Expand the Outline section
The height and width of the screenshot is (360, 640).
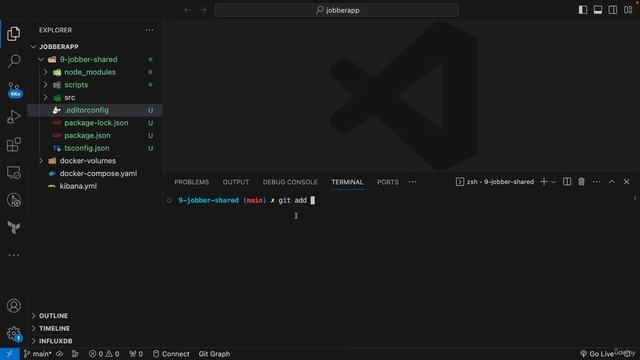point(33,316)
